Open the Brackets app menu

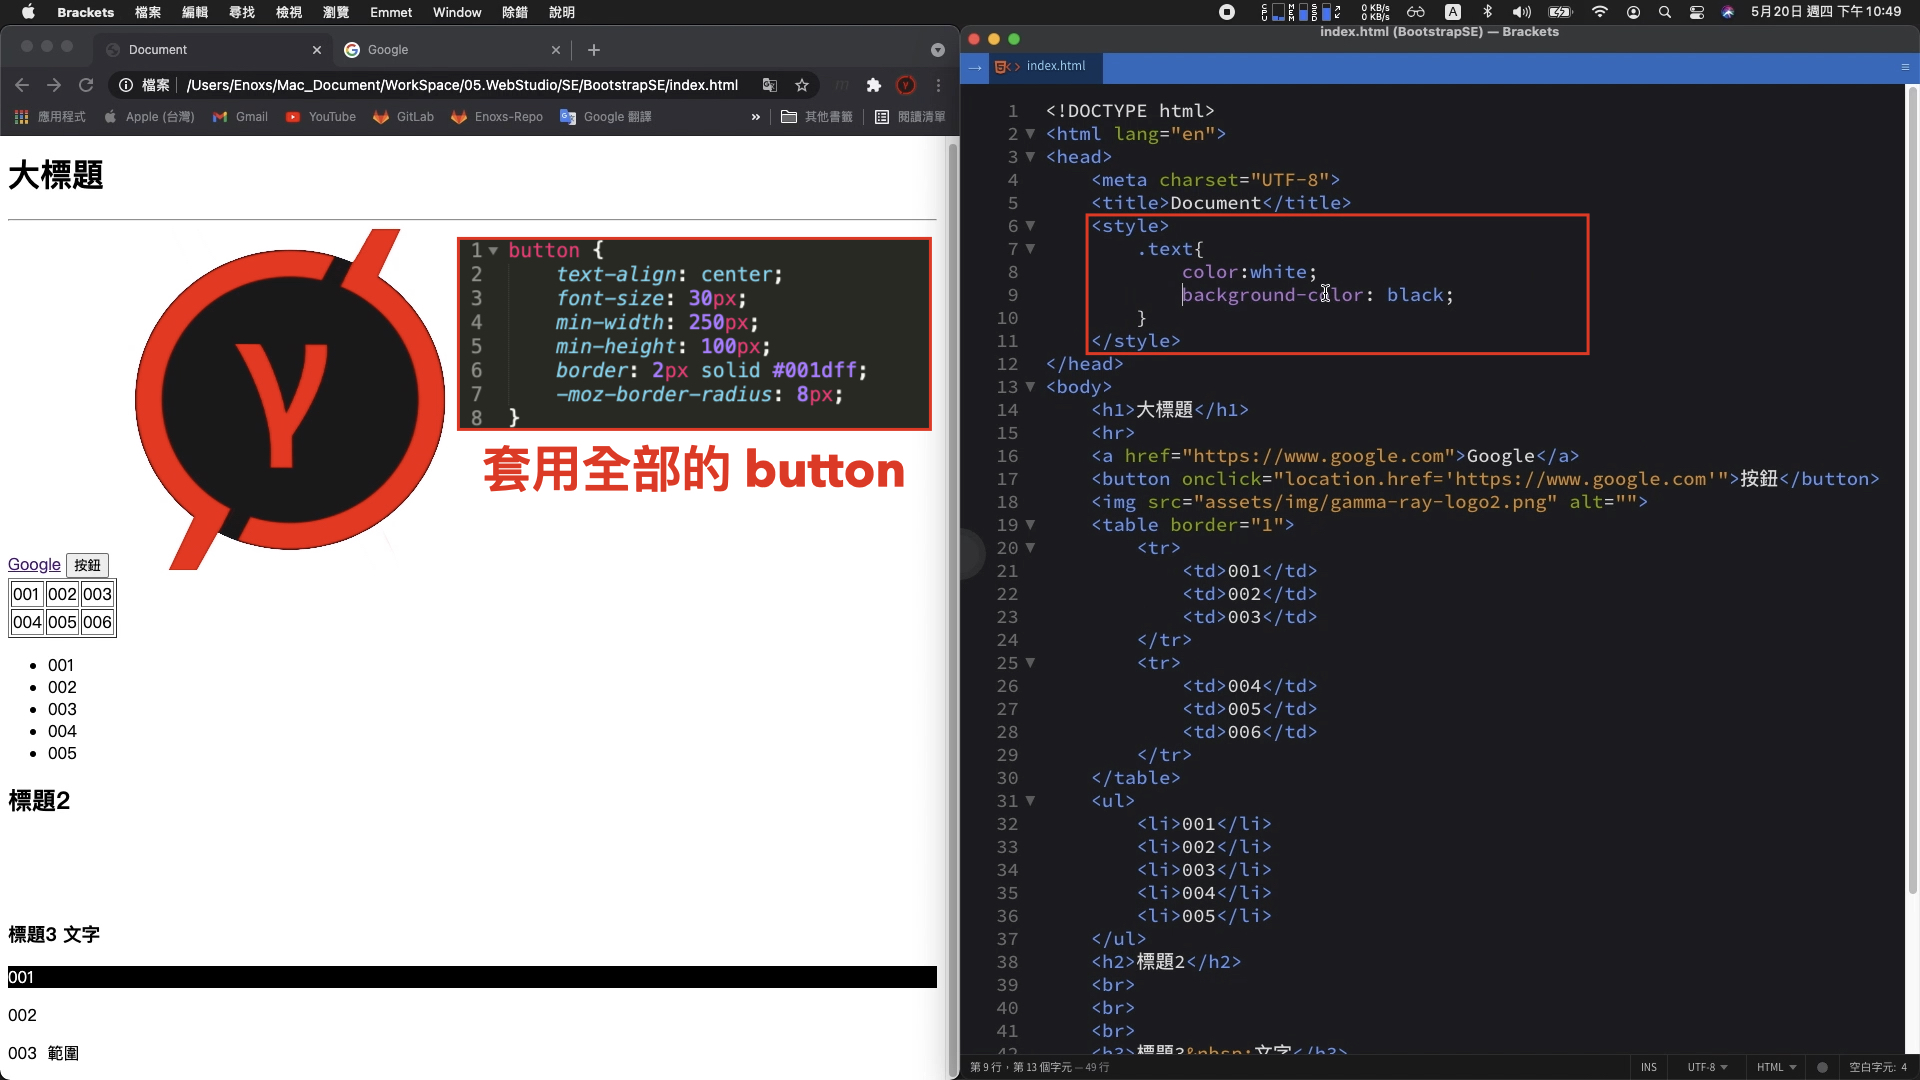pos(85,12)
